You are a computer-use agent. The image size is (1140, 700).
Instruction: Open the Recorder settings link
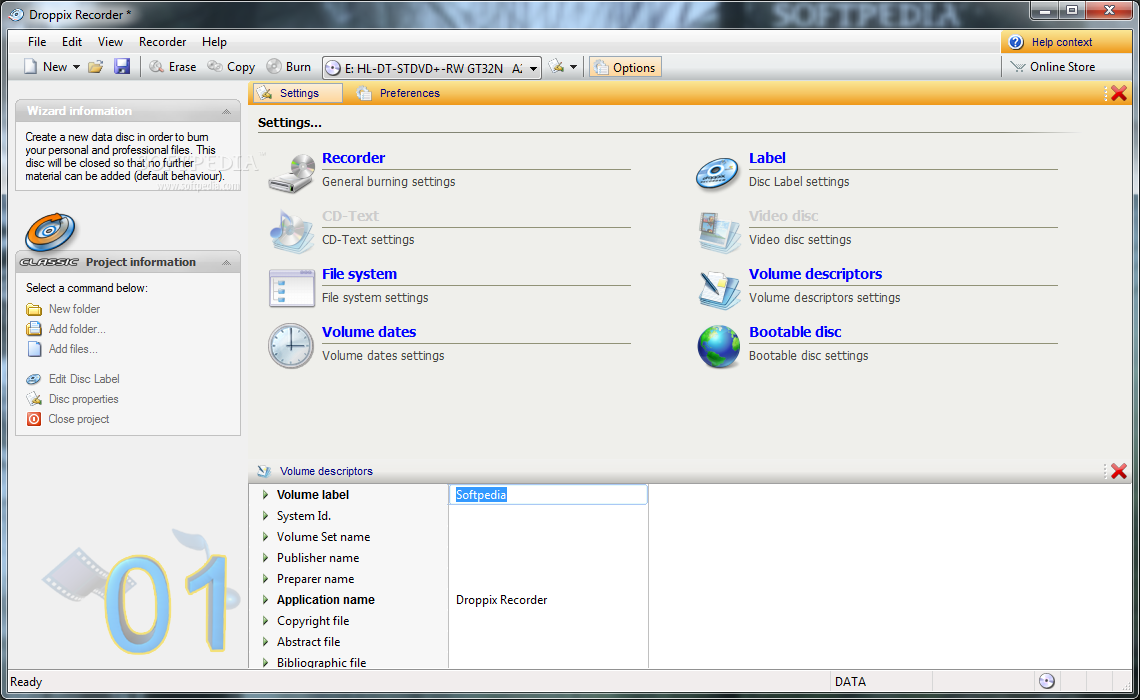353,158
